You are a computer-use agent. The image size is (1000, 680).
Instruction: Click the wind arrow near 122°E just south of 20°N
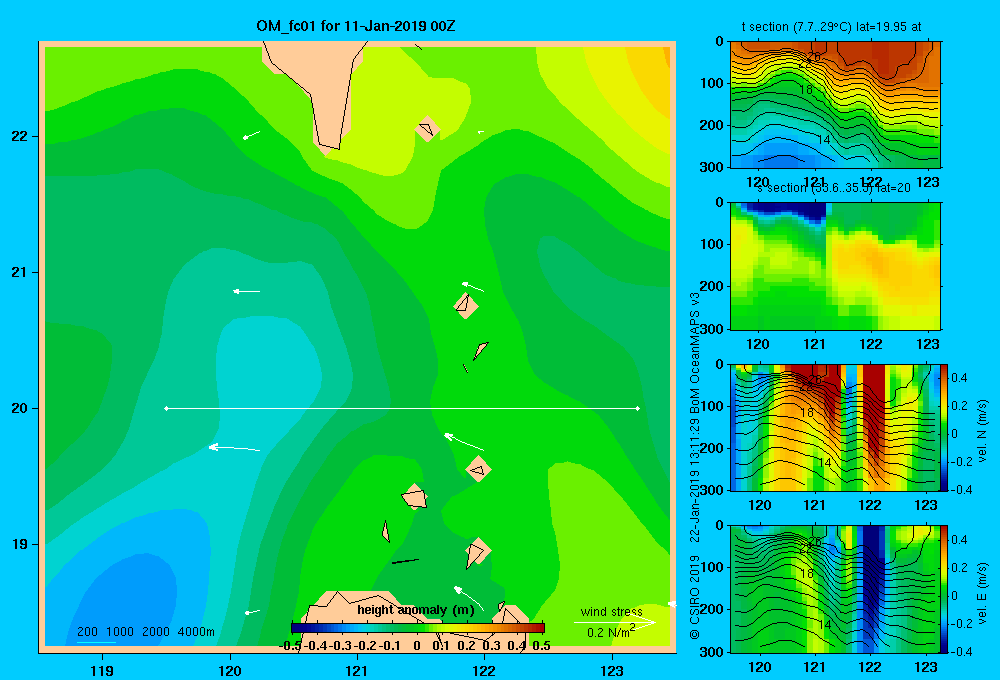click(x=464, y=441)
